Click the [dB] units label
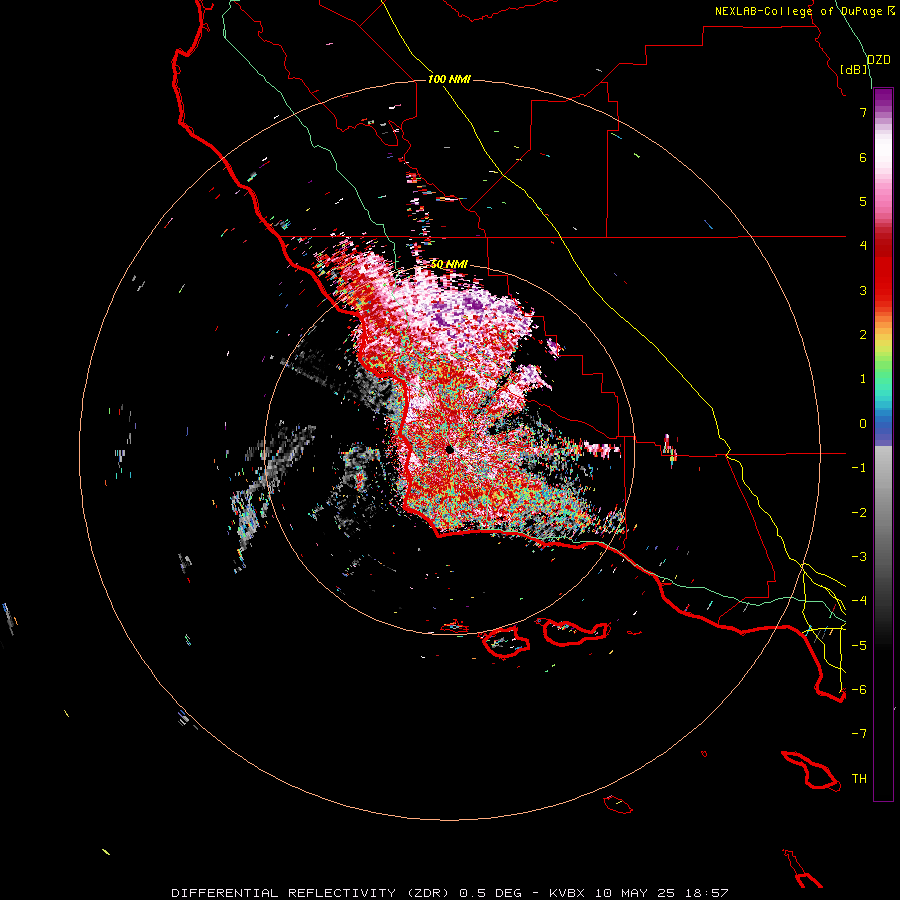The width and height of the screenshot is (900, 900). pyautogui.click(x=854, y=69)
